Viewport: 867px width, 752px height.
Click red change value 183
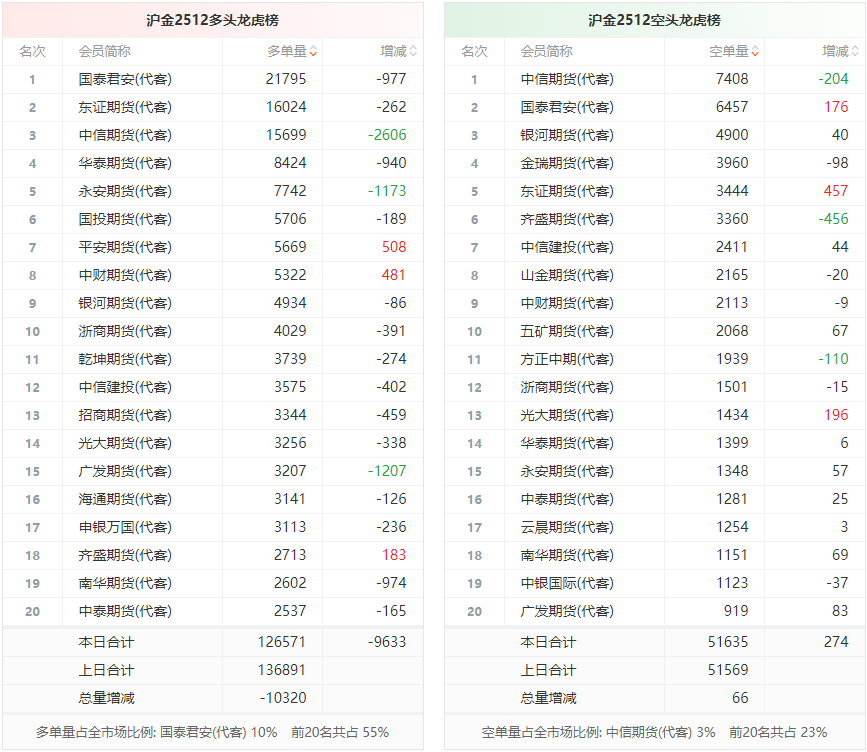point(394,555)
